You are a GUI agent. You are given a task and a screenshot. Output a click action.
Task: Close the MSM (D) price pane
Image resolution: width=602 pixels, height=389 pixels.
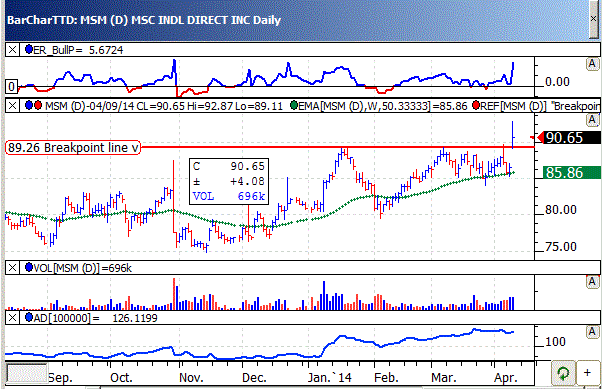[x=12, y=106]
